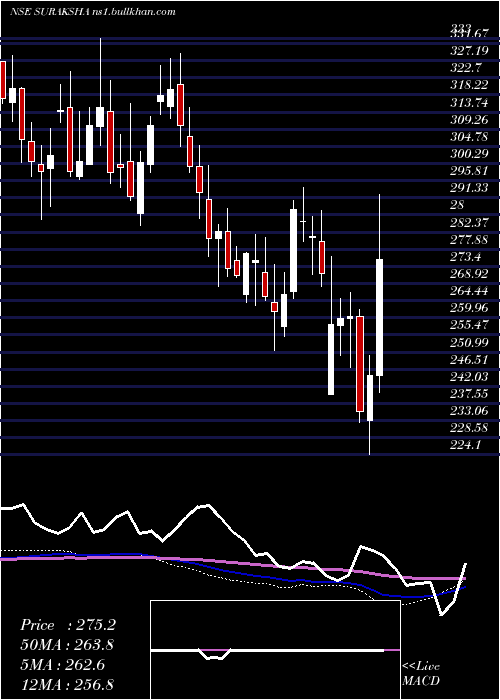Click the 12MA : 256.8 readout
This screenshot has height=700, width=500.
pyautogui.click(x=67, y=684)
